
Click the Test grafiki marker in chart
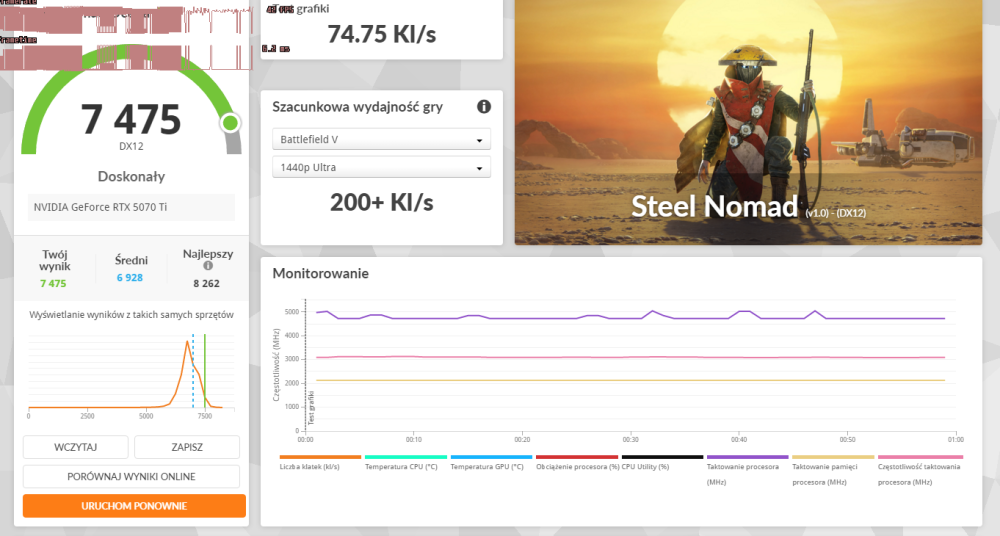[x=311, y=408]
